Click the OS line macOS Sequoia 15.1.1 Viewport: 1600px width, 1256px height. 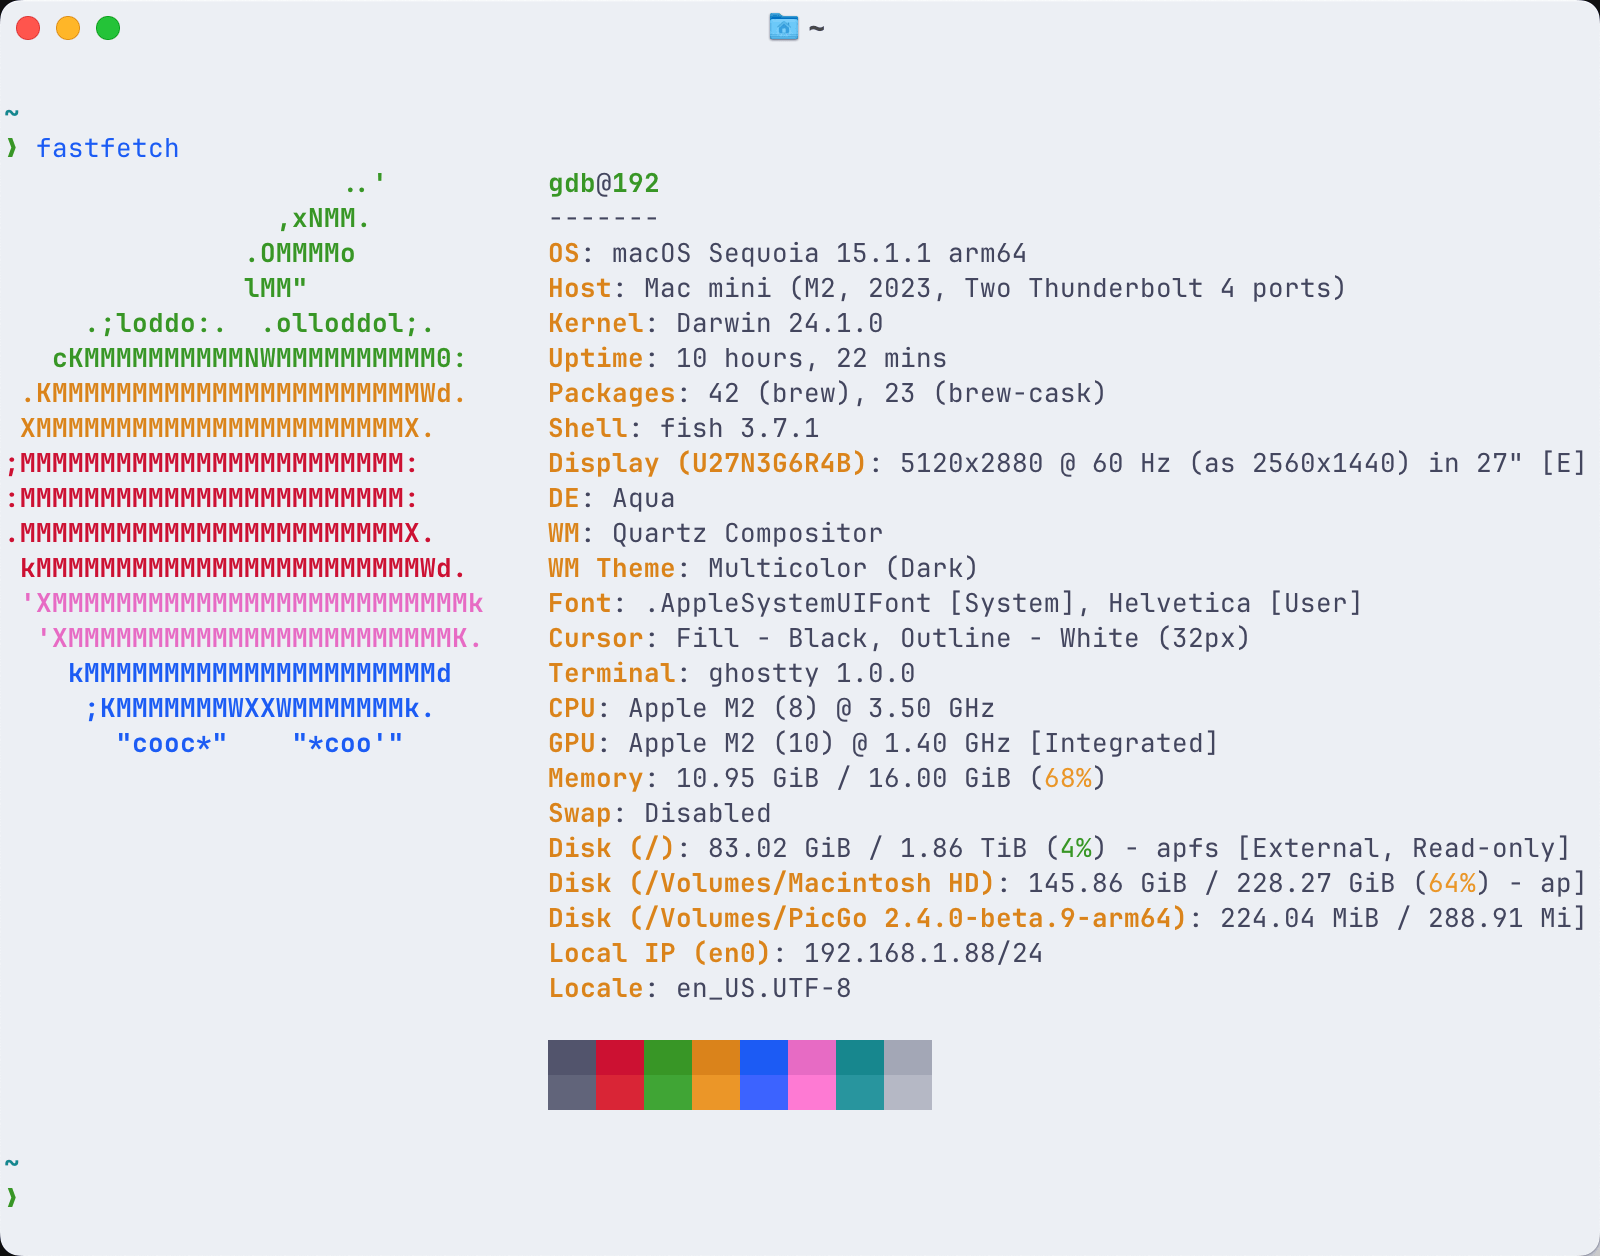point(788,253)
